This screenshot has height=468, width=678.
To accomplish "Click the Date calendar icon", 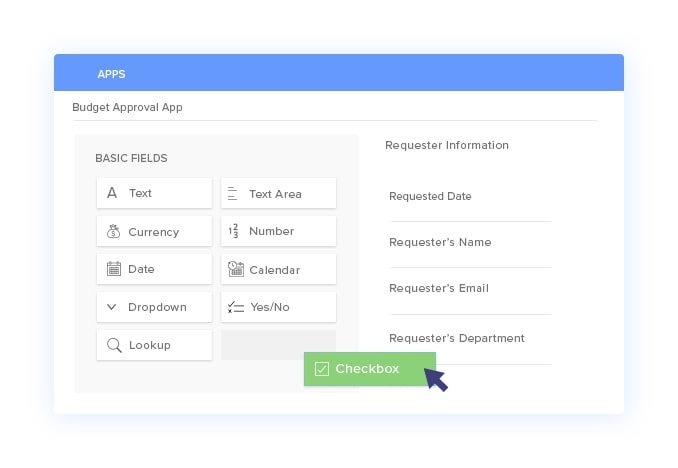I will point(114,269).
